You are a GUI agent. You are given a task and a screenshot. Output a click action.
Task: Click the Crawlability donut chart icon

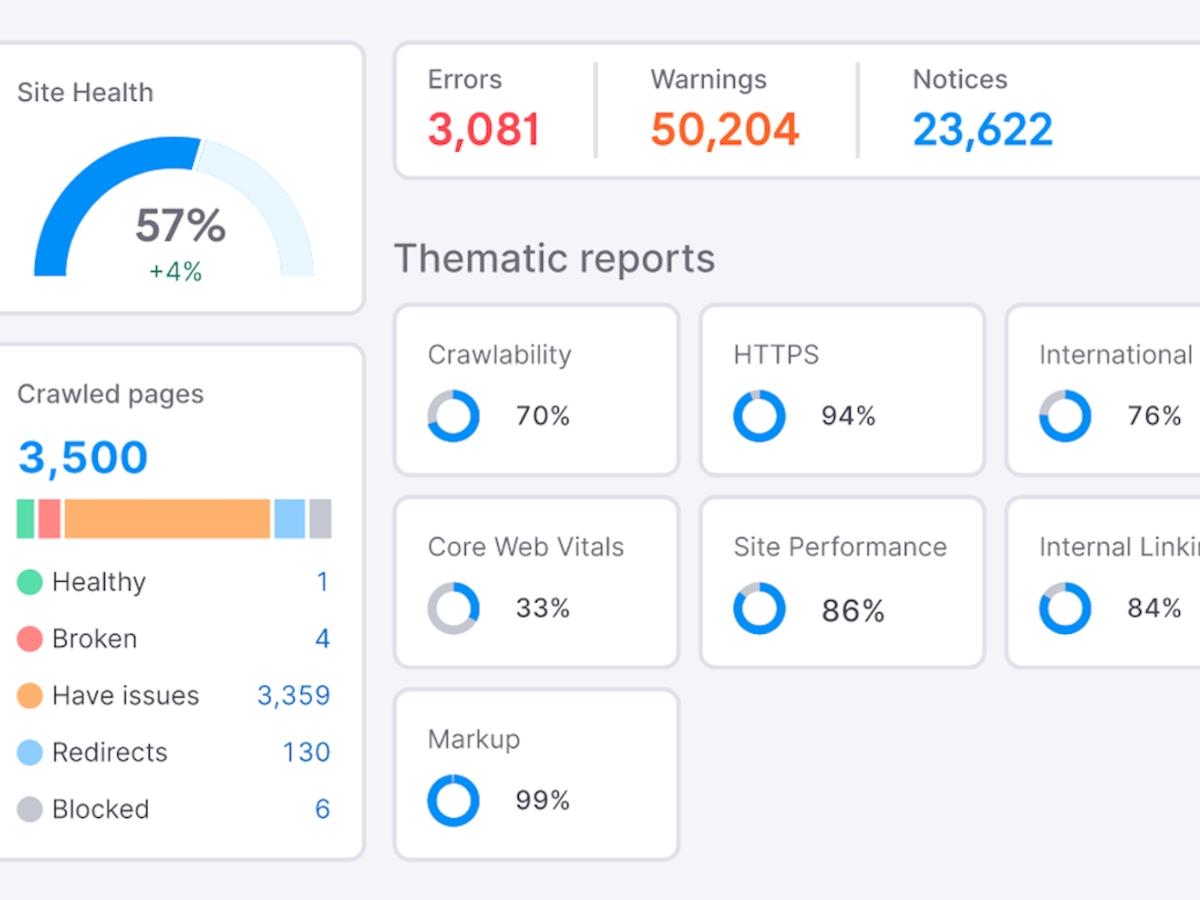point(453,416)
